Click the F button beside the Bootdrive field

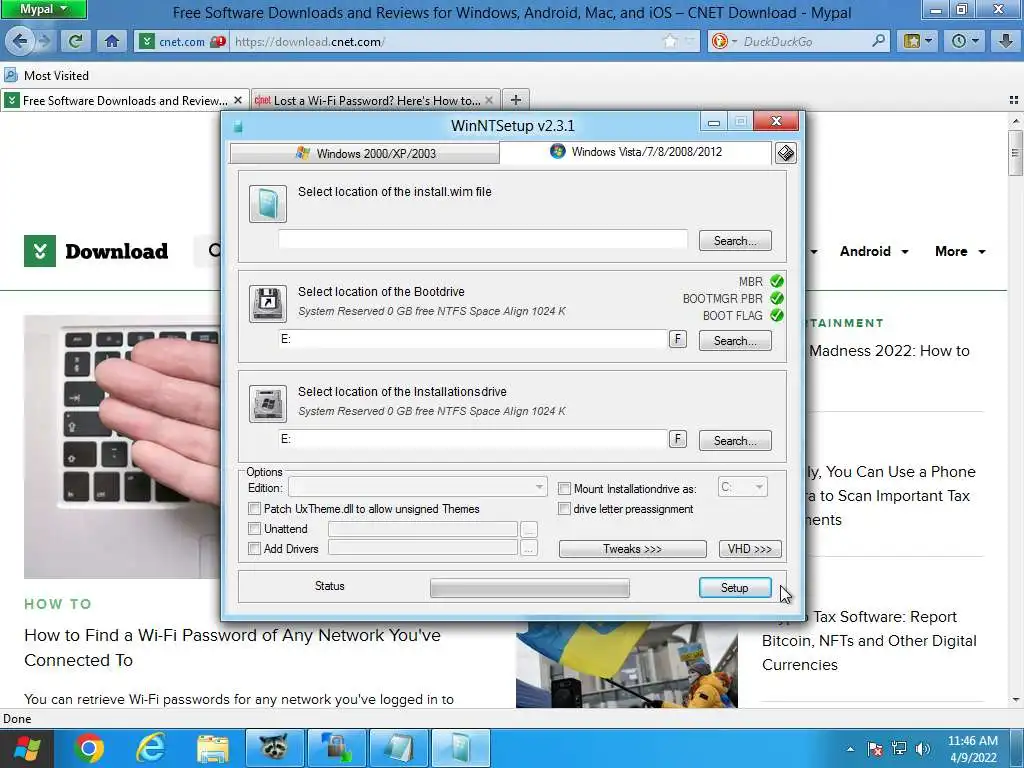tap(677, 339)
